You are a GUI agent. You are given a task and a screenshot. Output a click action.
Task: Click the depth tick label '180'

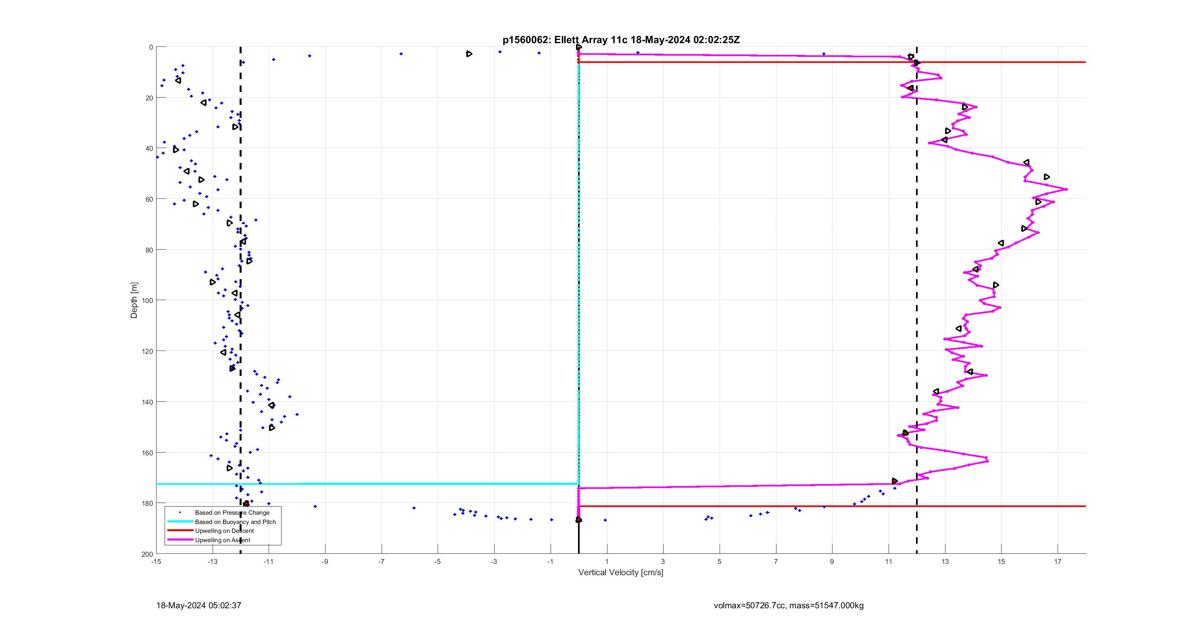coord(146,503)
